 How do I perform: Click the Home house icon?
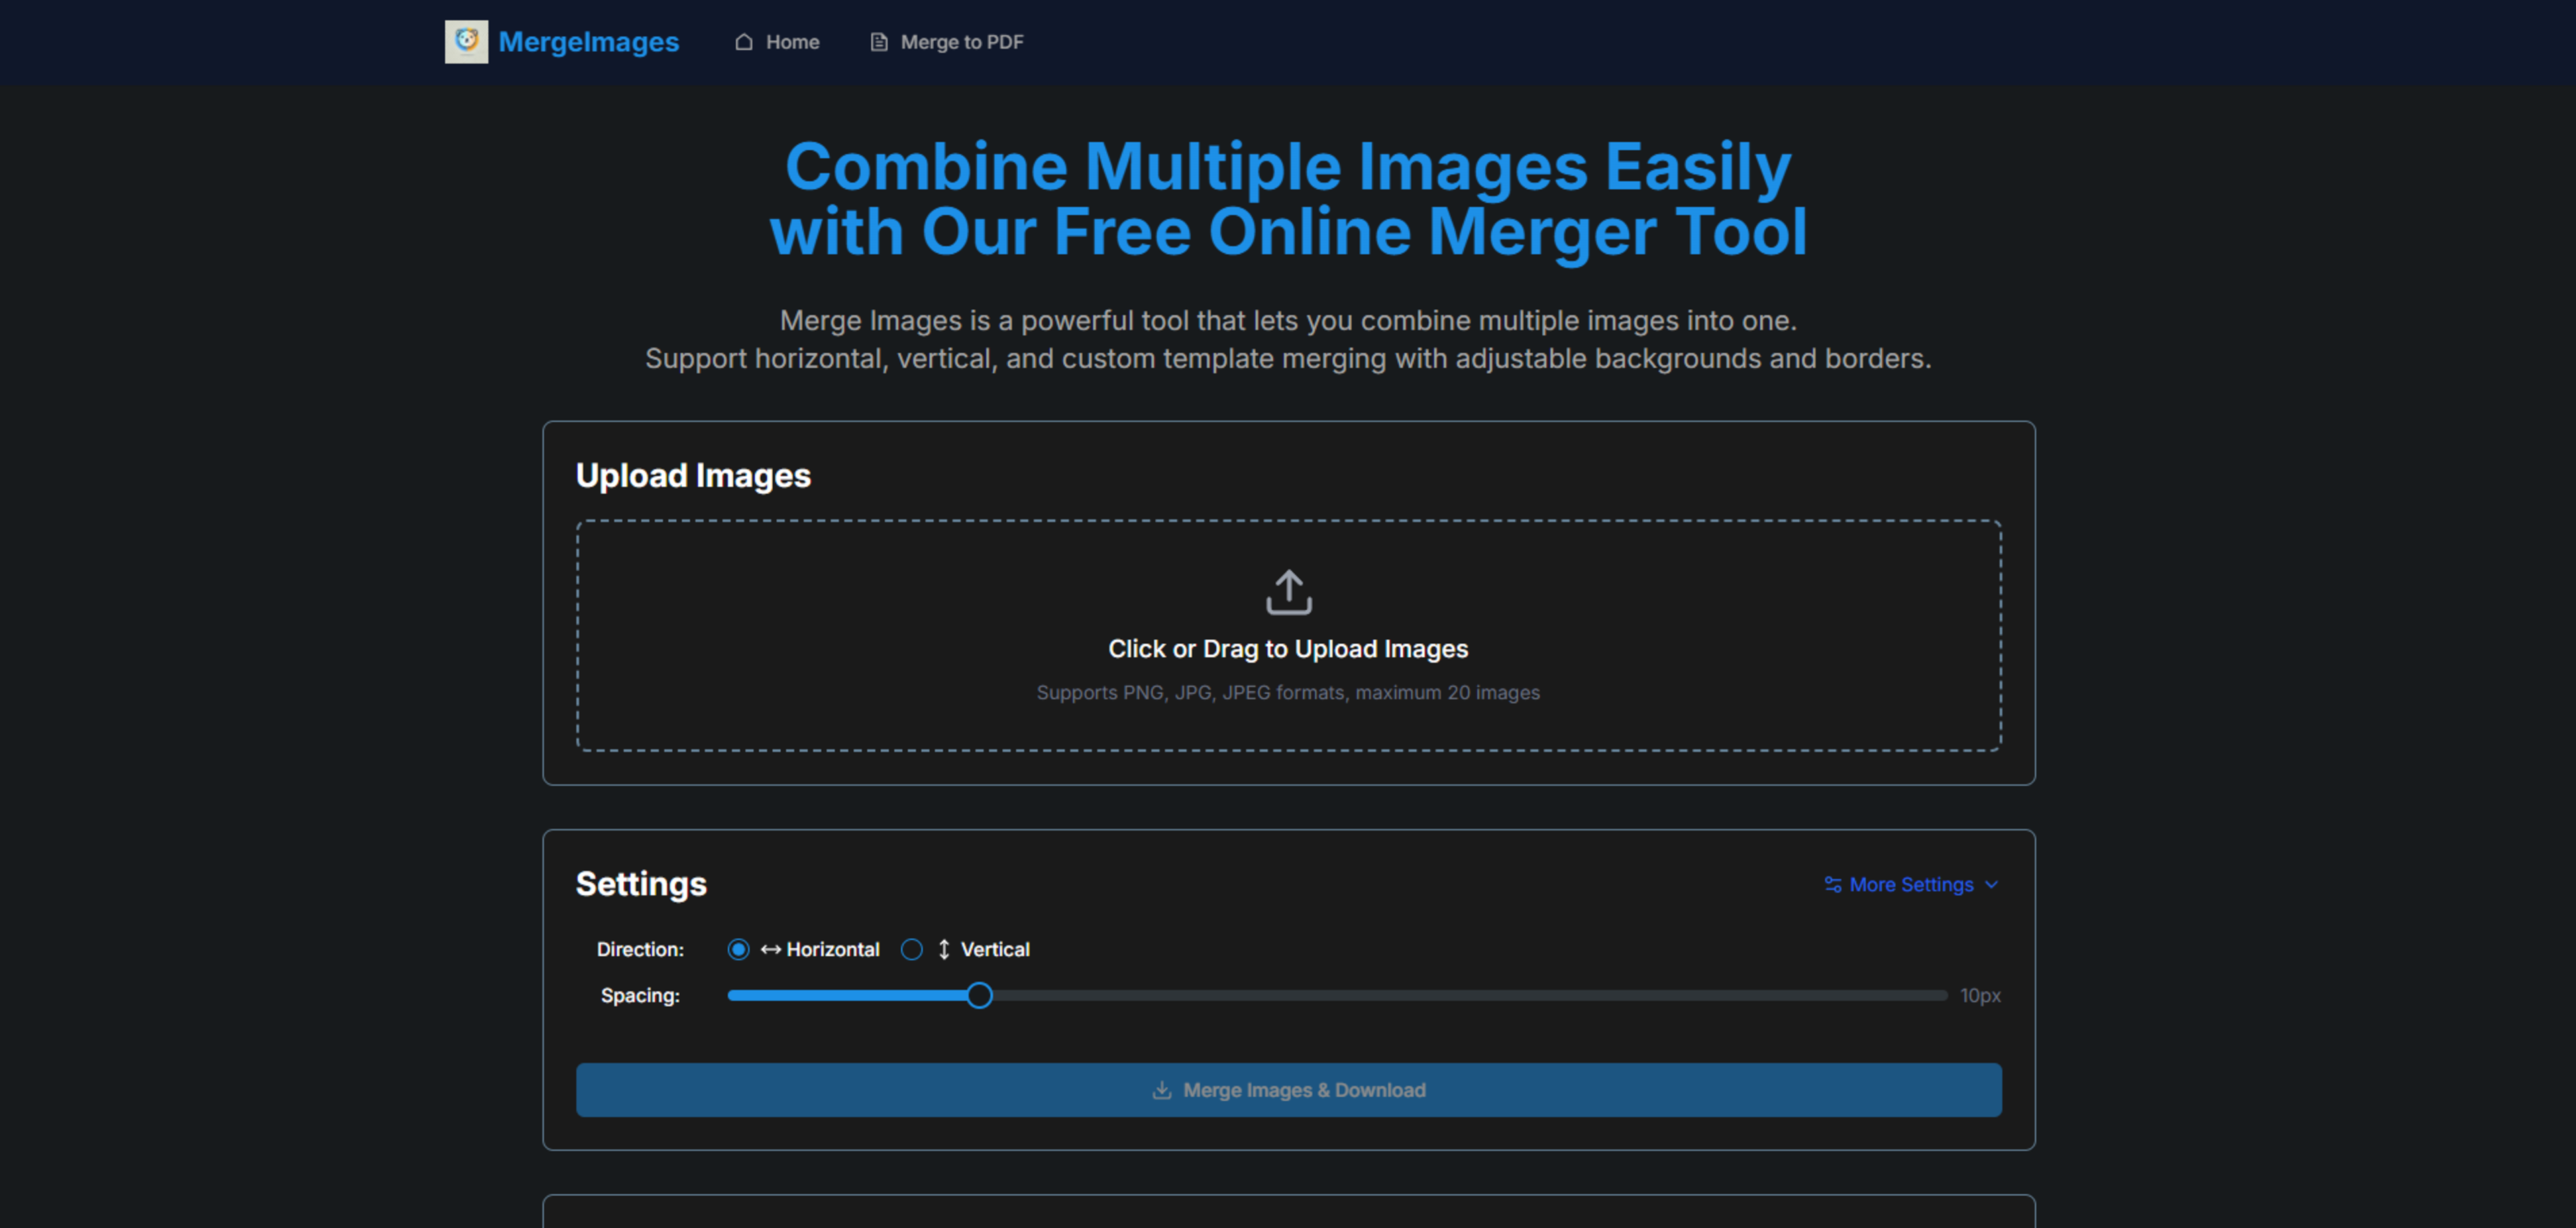(x=743, y=42)
